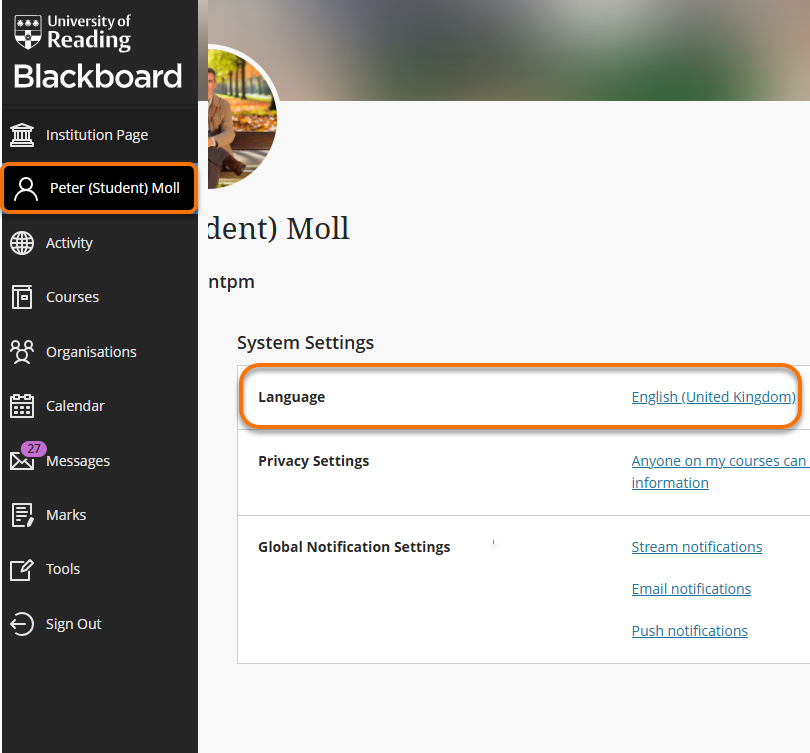Click the user profile icon in sidebar
This screenshot has width=810, height=753.
27,189
